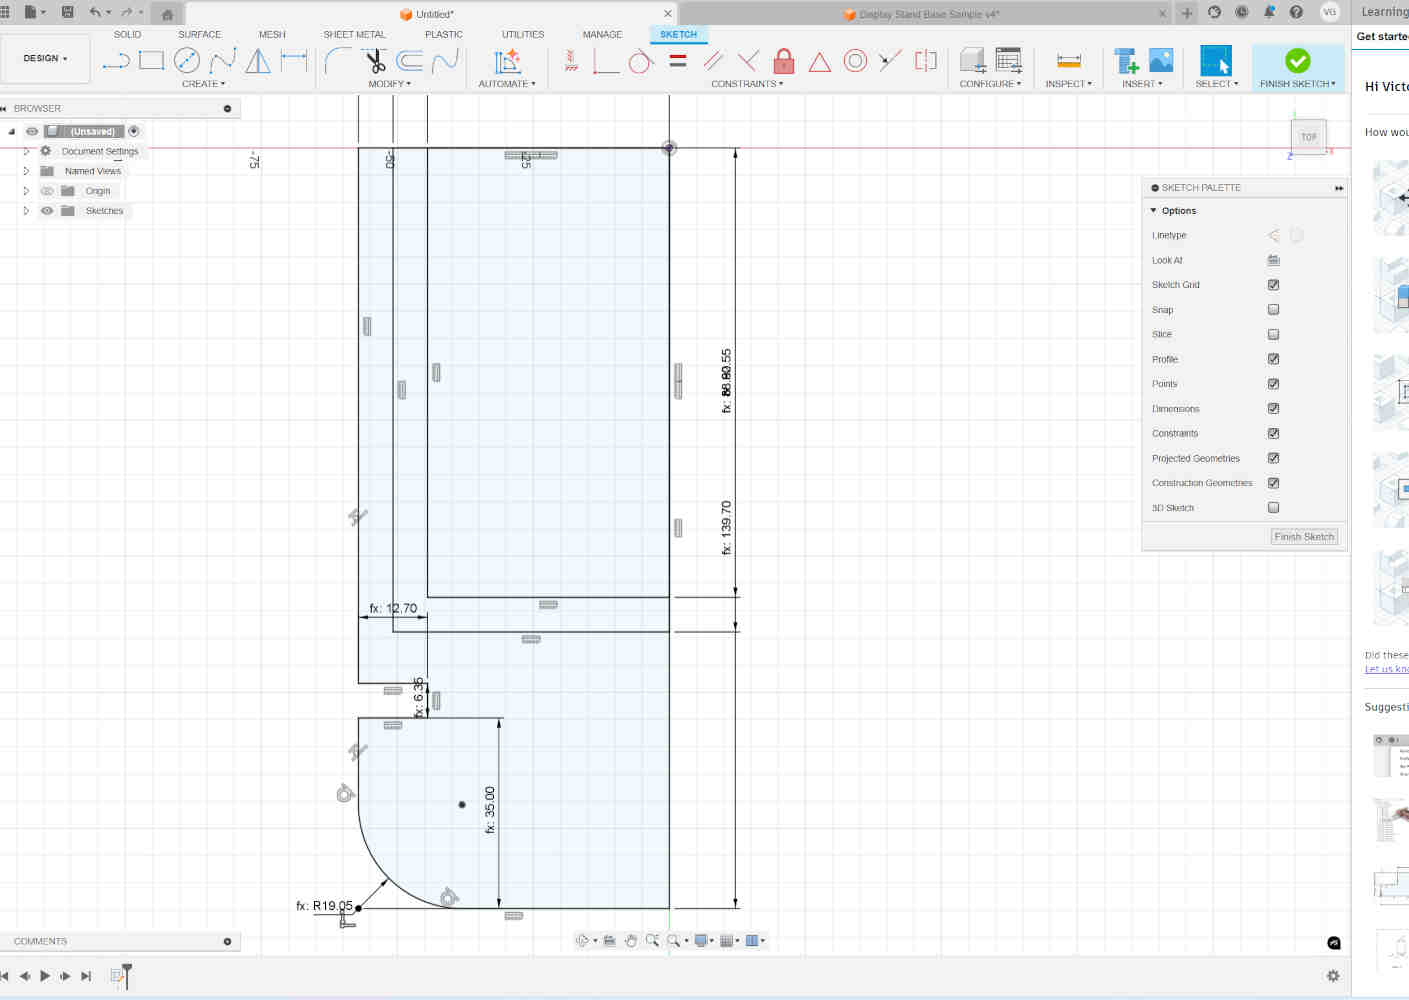The height and width of the screenshot is (1000, 1409).
Task: Open the AUTOMATE dropdown menu
Action: coord(507,84)
